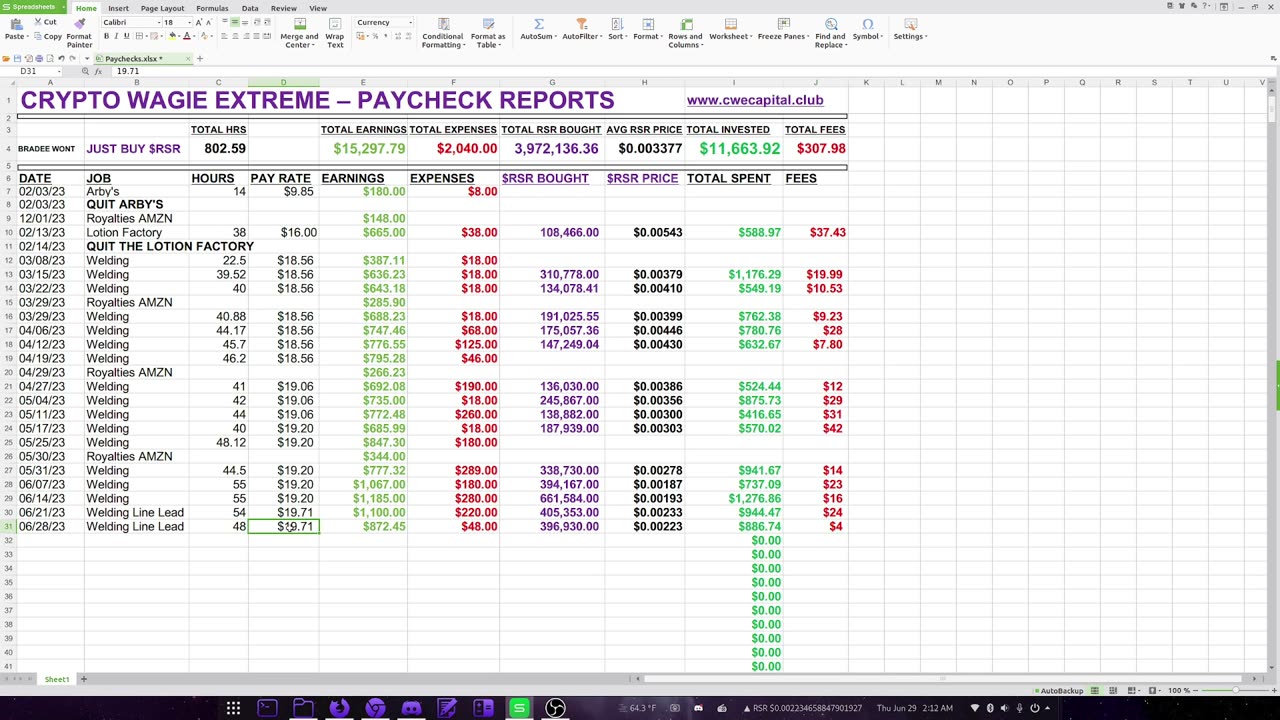Toggle italic formatting
The width and height of the screenshot is (1280, 720).
[x=116, y=36]
